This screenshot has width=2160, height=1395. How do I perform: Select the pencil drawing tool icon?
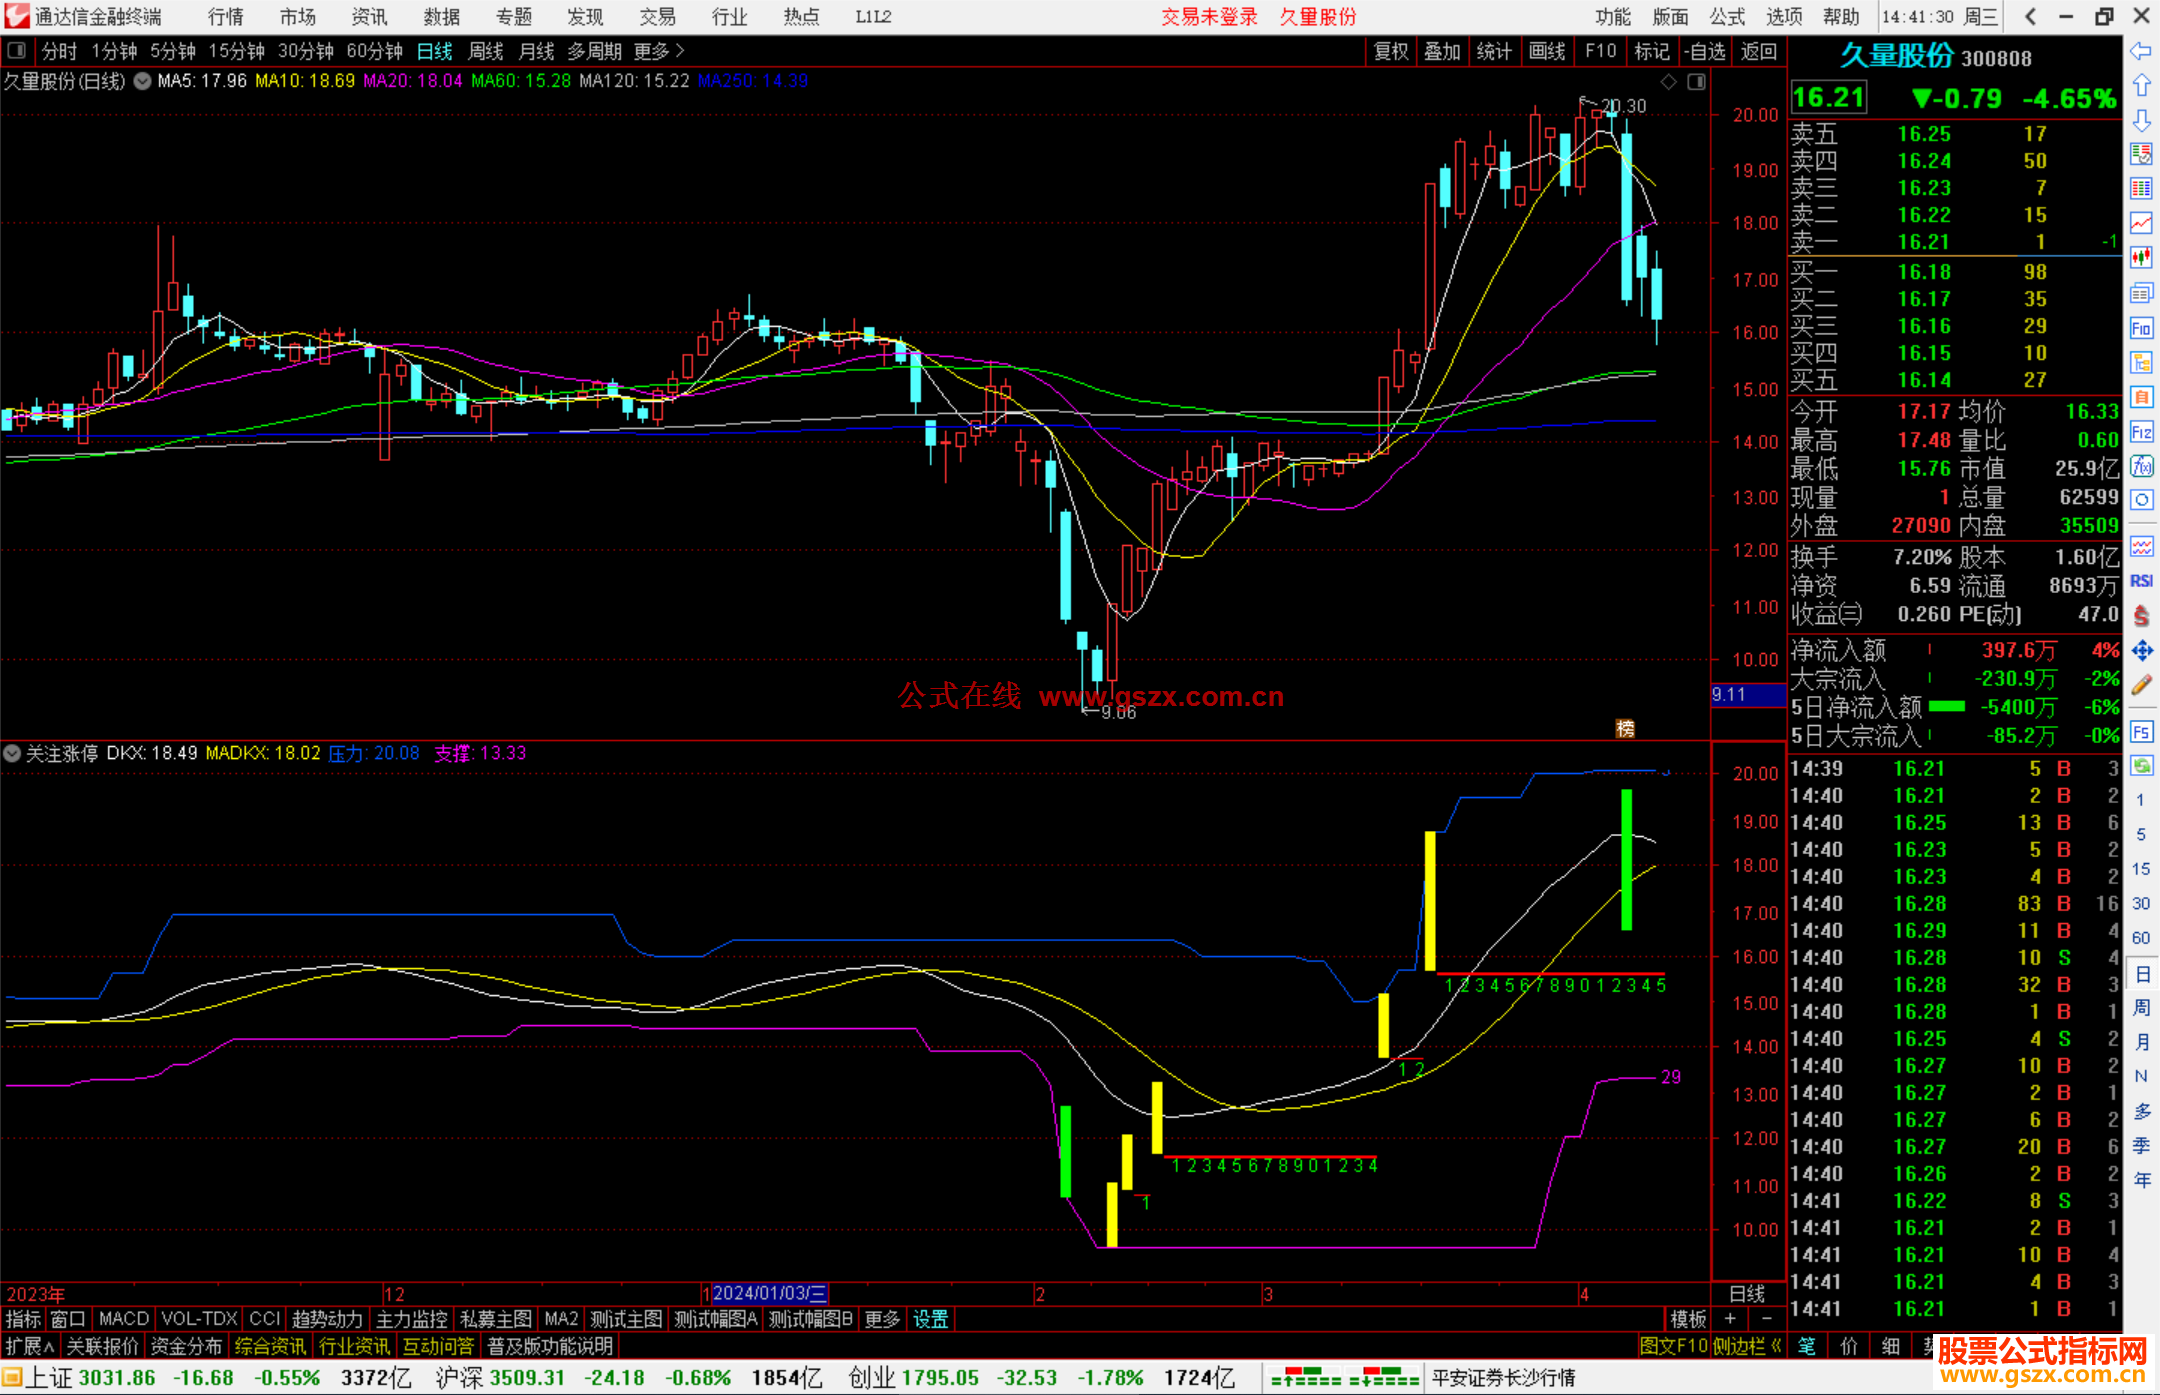[x=2141, y=686]
